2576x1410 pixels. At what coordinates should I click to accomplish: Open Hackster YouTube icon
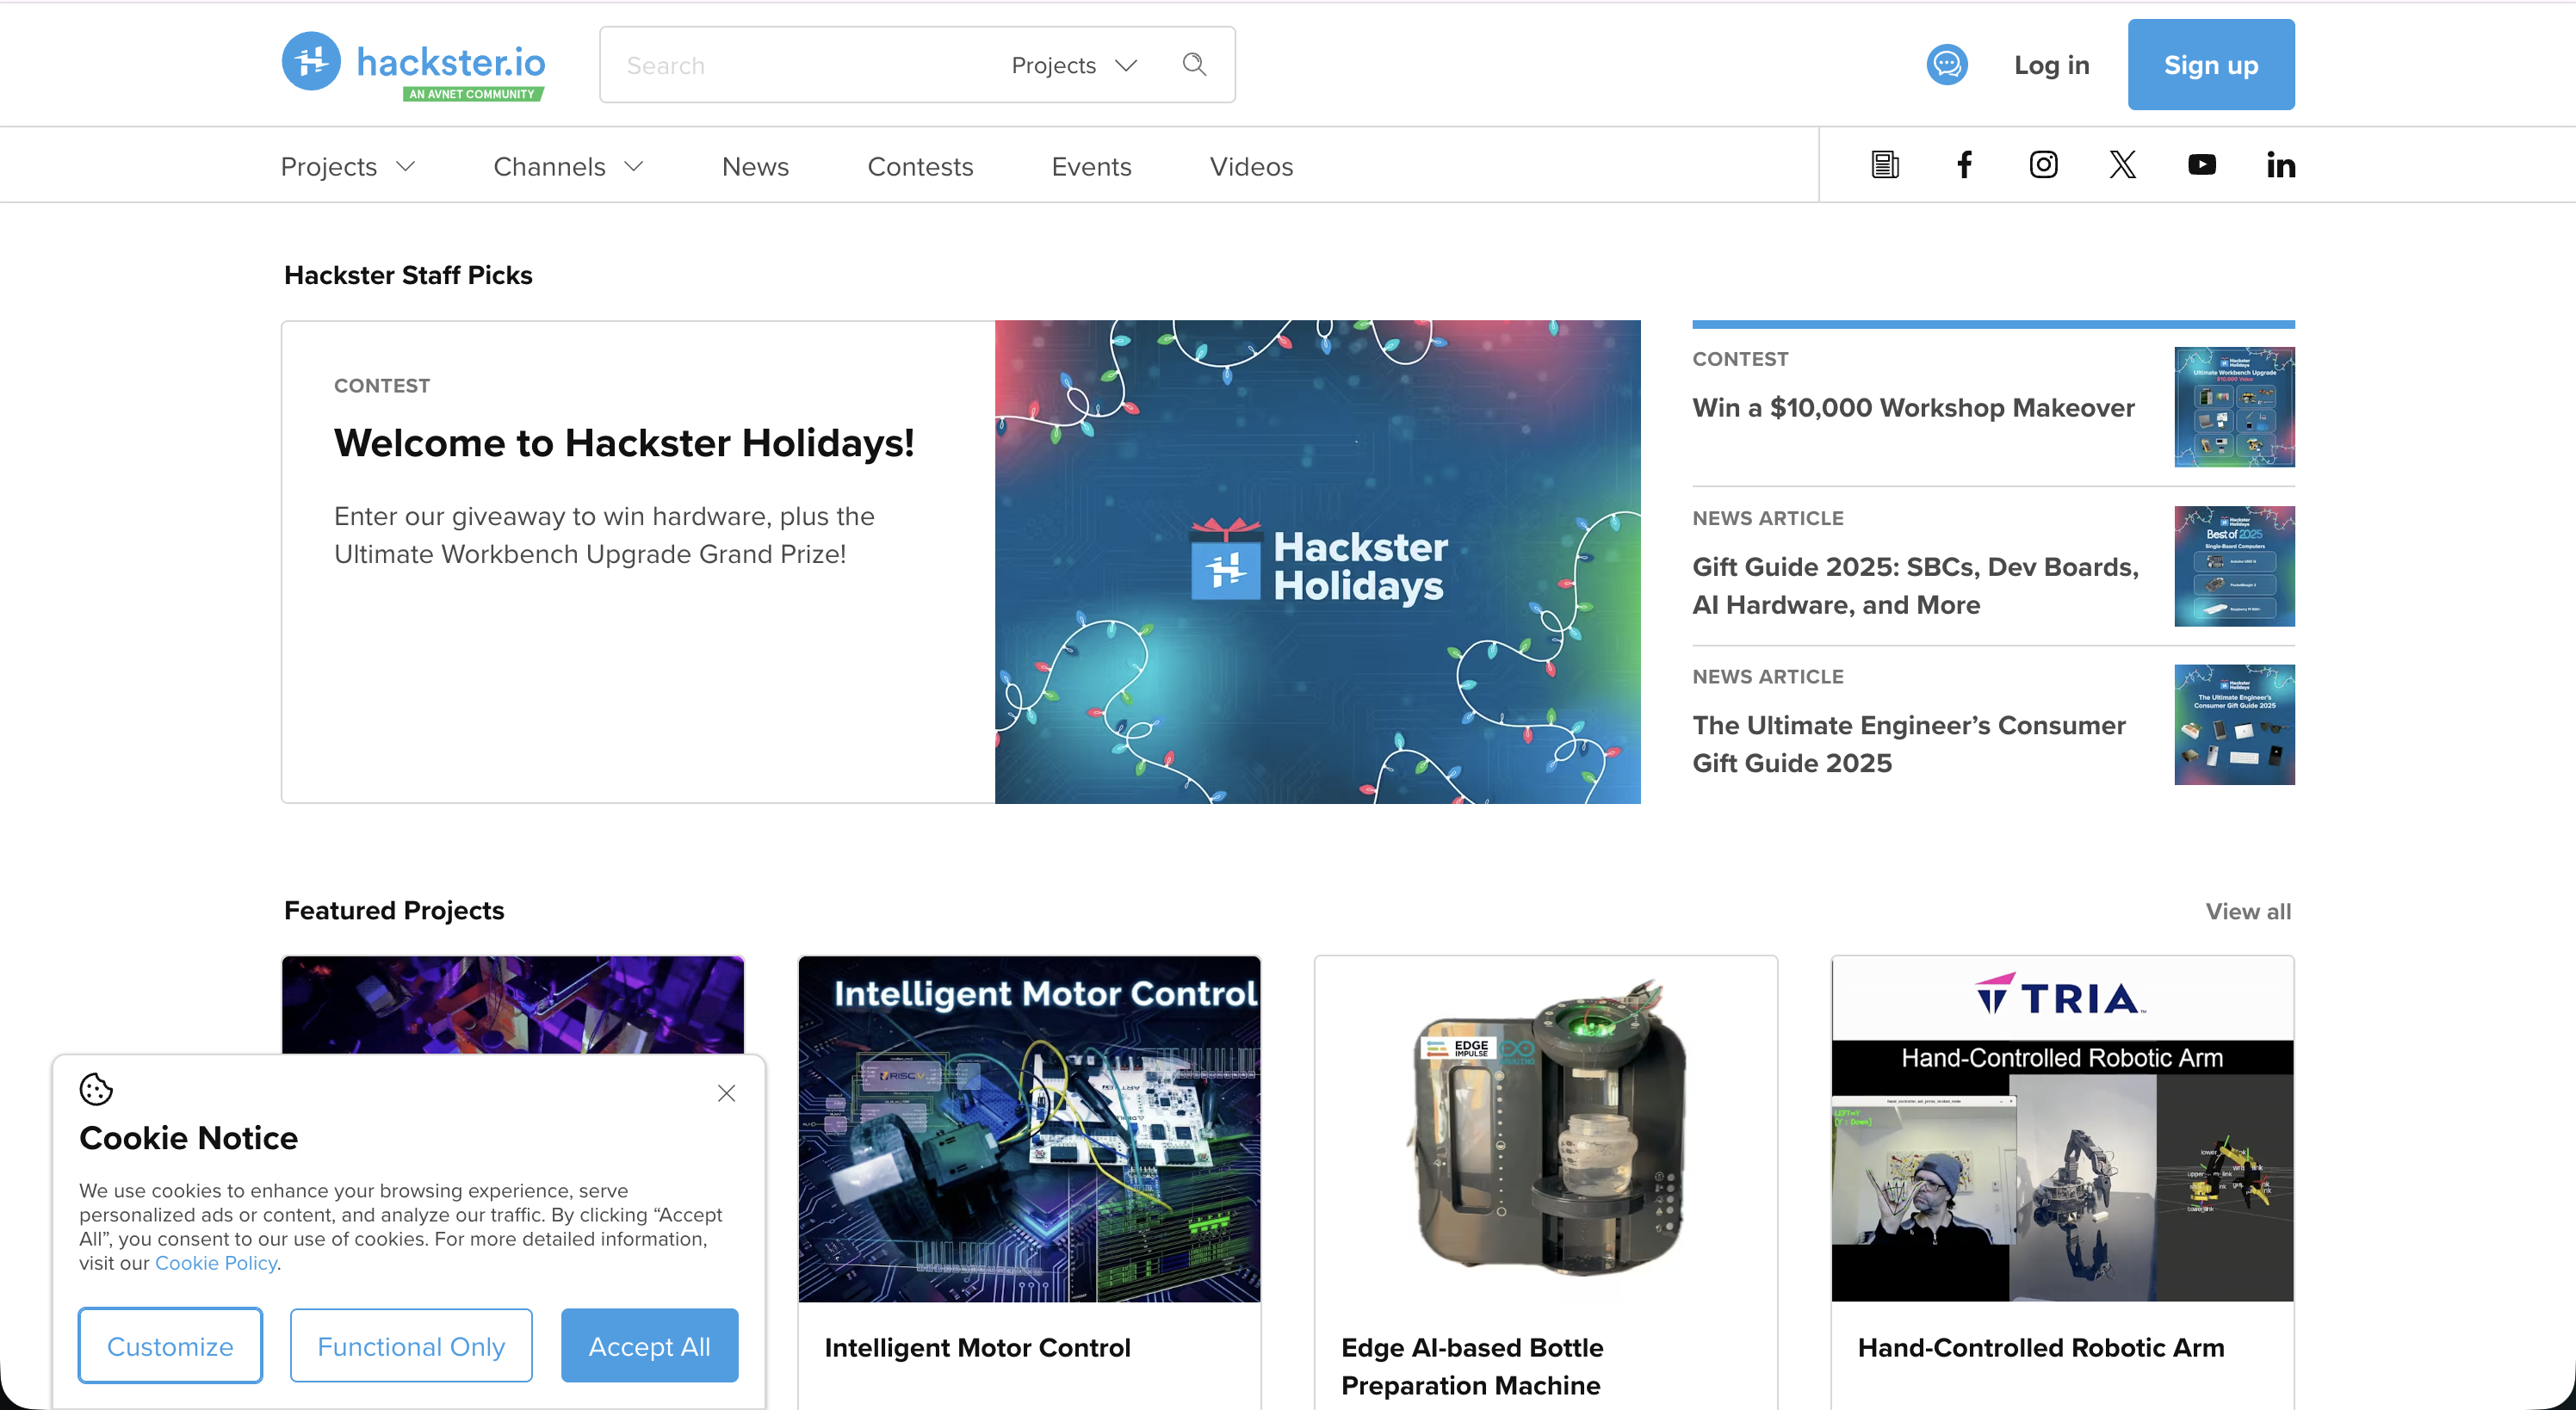[x=2201, y=165]
